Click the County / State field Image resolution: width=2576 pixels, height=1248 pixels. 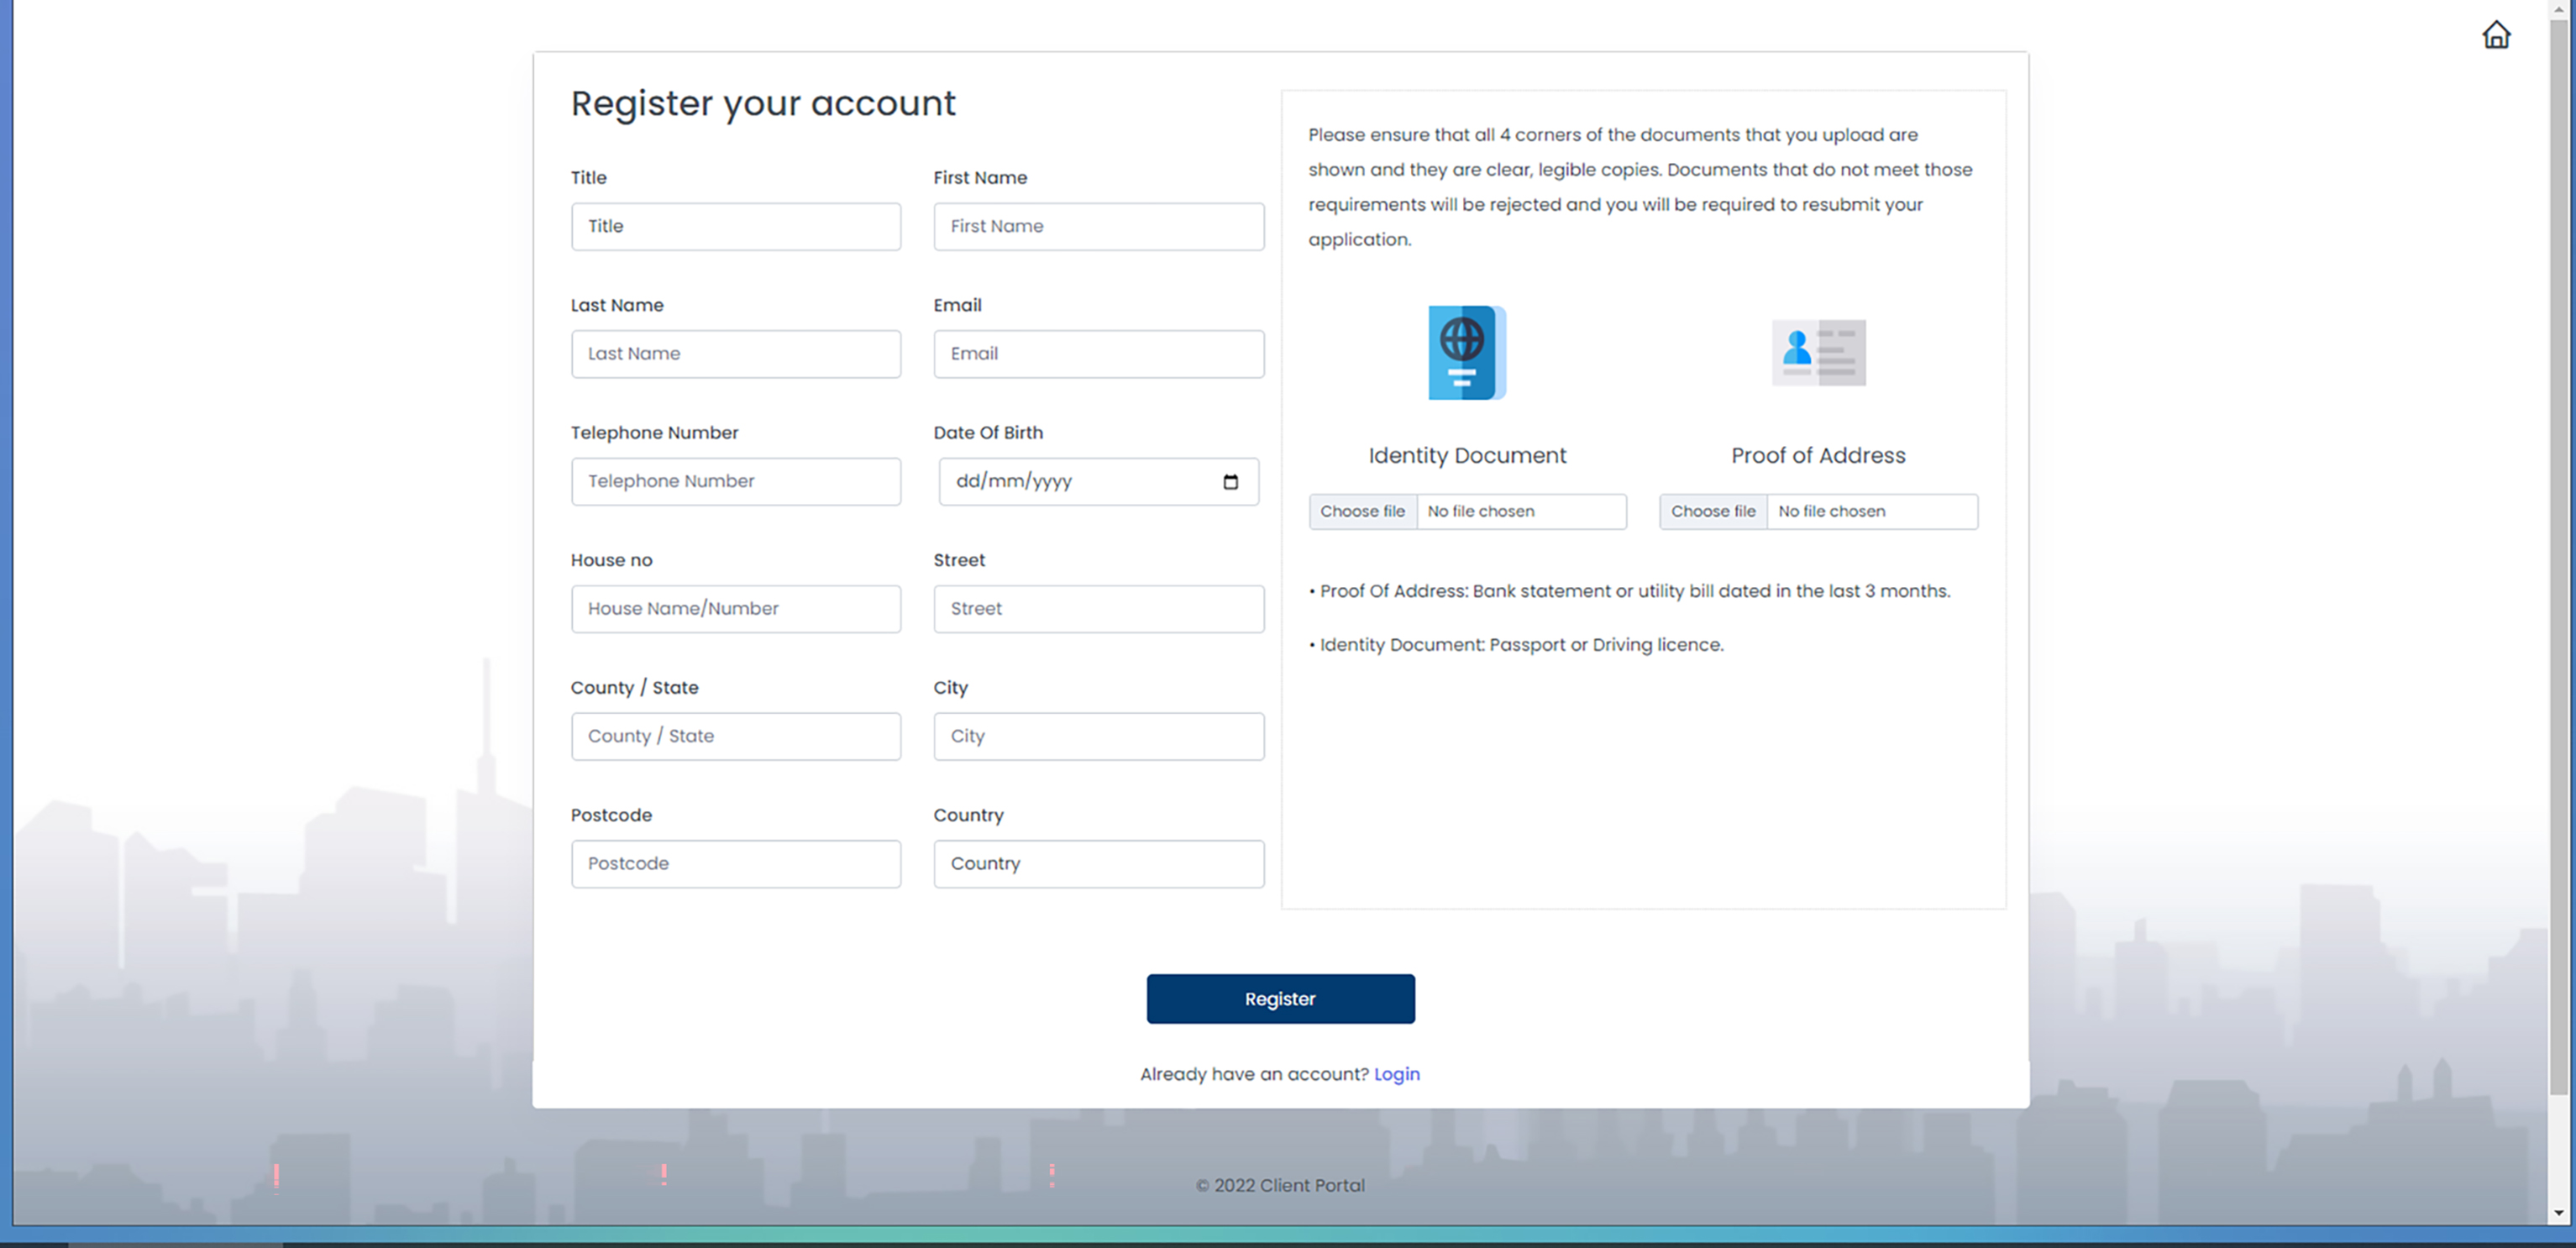(736, 737)
